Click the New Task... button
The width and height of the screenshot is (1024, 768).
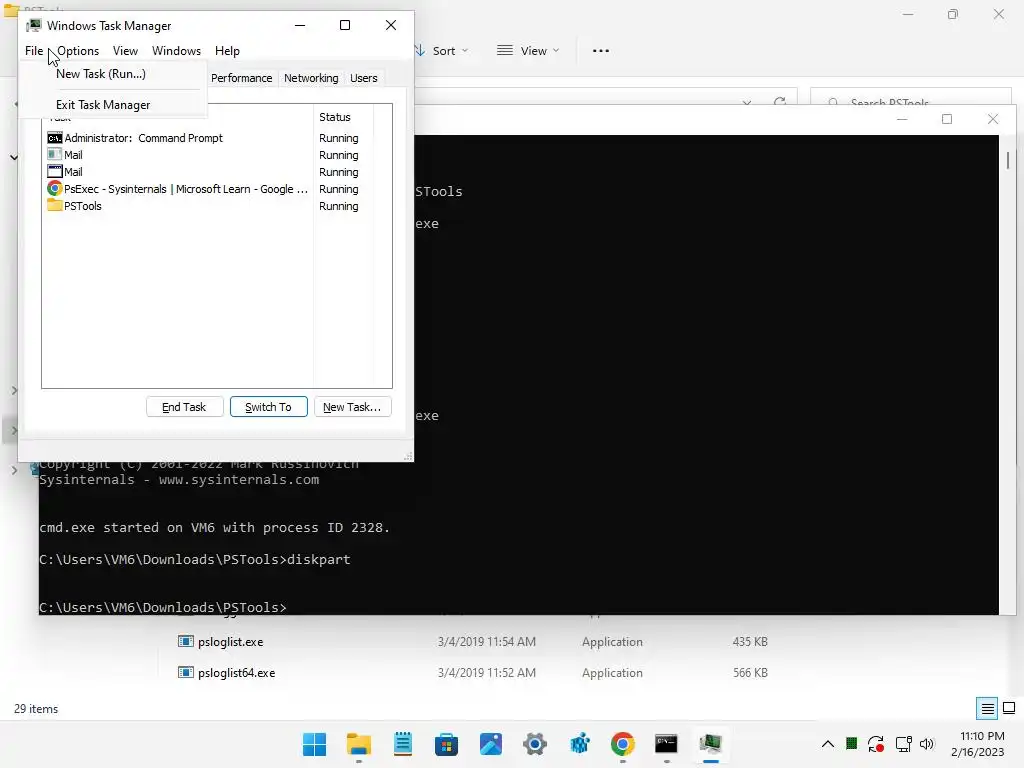[x=353, y=407]
